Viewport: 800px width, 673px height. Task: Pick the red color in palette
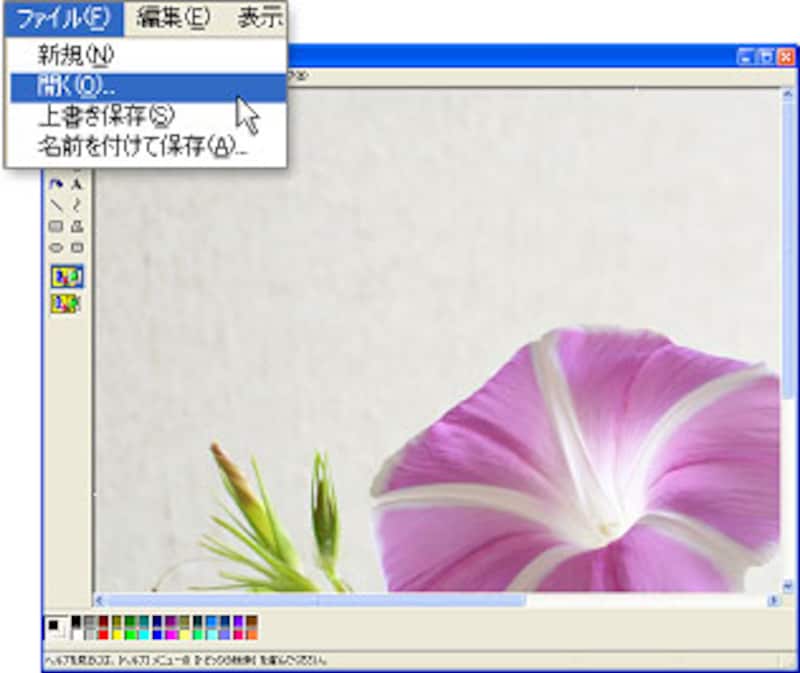click(x=103, y=633)
